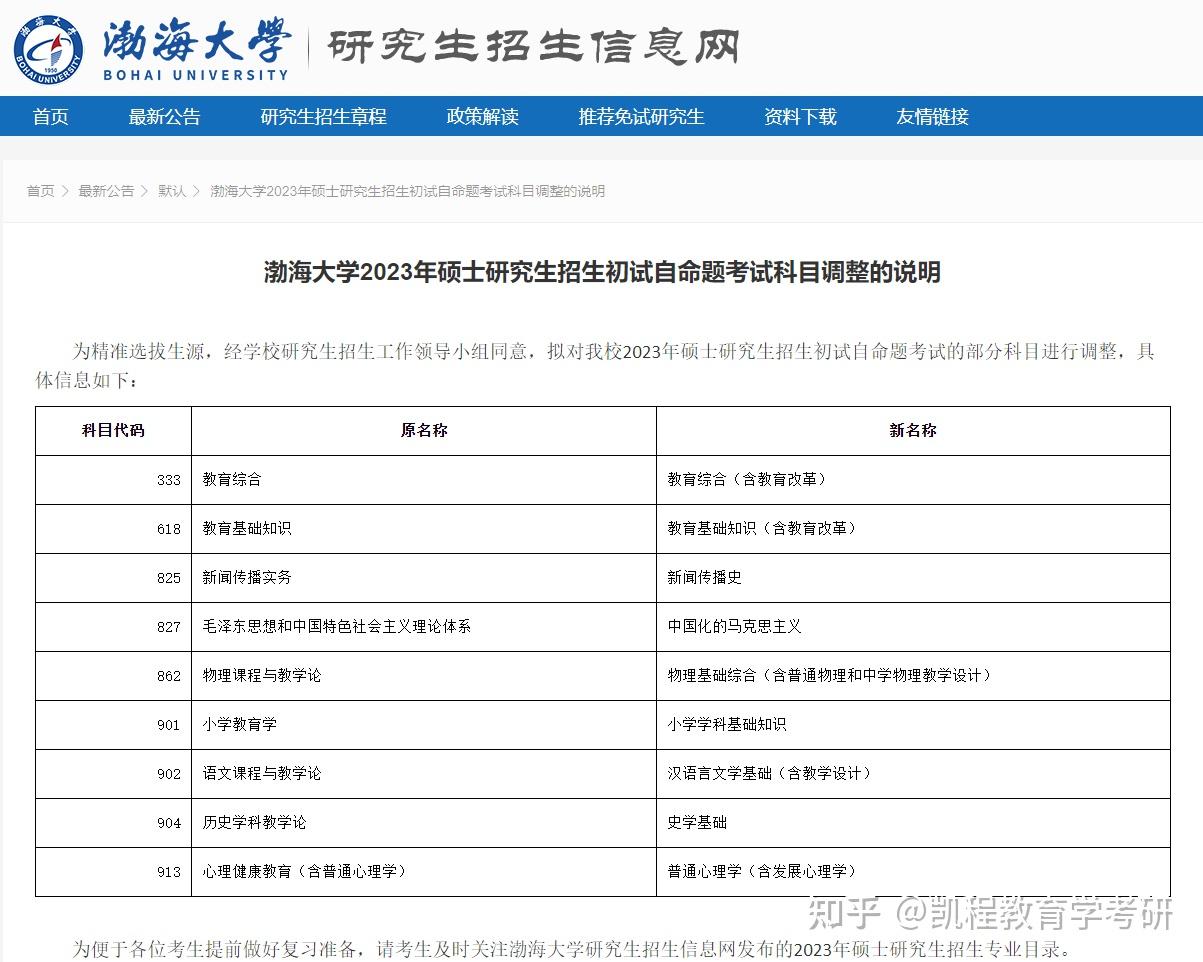Screen dimensions: 1203x962
Task: Click the 最新公告 breadcrumb link
Action: (x=106, y=191)
